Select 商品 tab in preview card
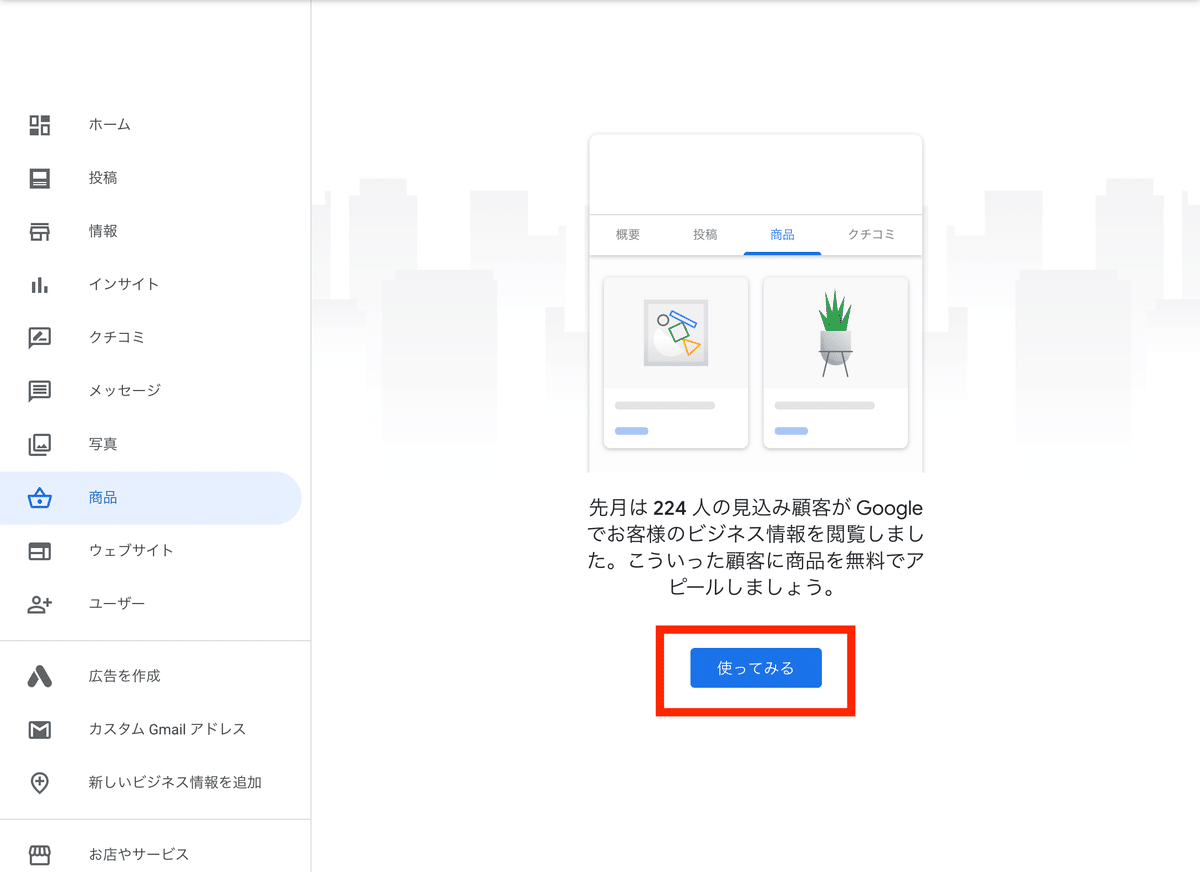This screenshot has width=1200, height=872. (x=782, y=235)
